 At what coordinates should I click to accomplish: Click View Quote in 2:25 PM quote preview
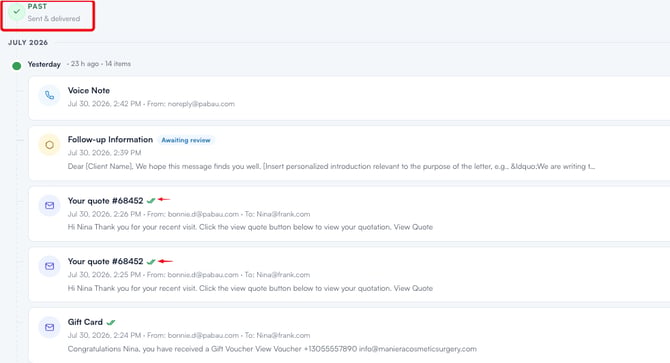click(413, 288)
